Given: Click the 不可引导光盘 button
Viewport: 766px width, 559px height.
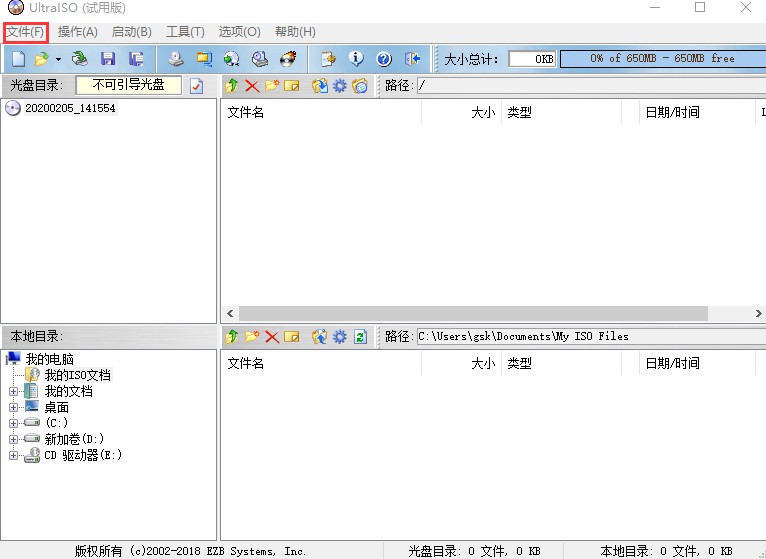Looking at the screenshot, I should tap(129, 85).
